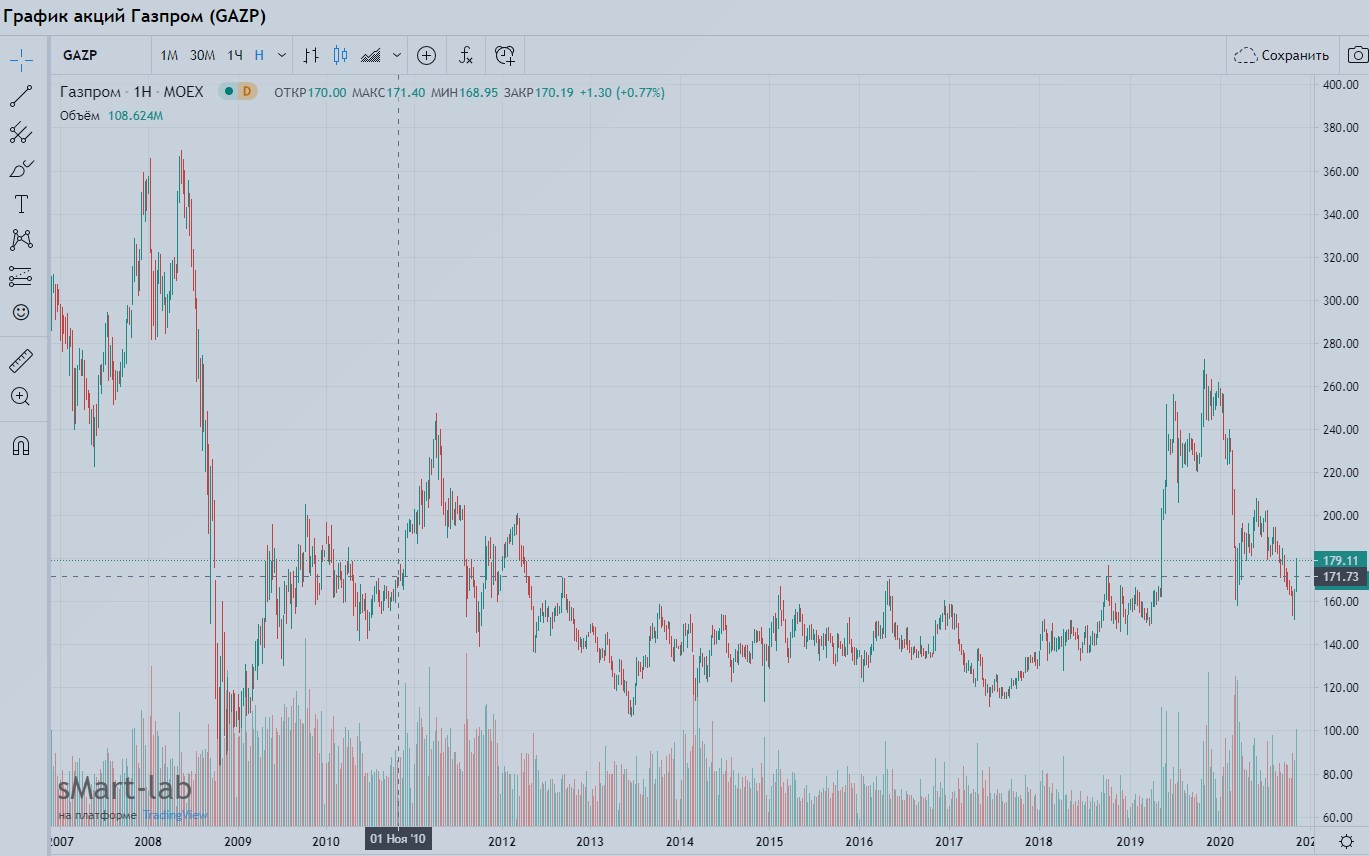
Task: Switch chart style to bars
Action: tap(311, 55)
